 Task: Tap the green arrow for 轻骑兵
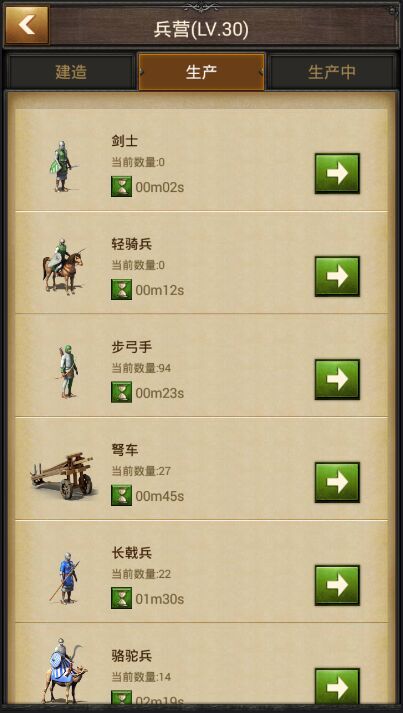(x=337, y=276)
